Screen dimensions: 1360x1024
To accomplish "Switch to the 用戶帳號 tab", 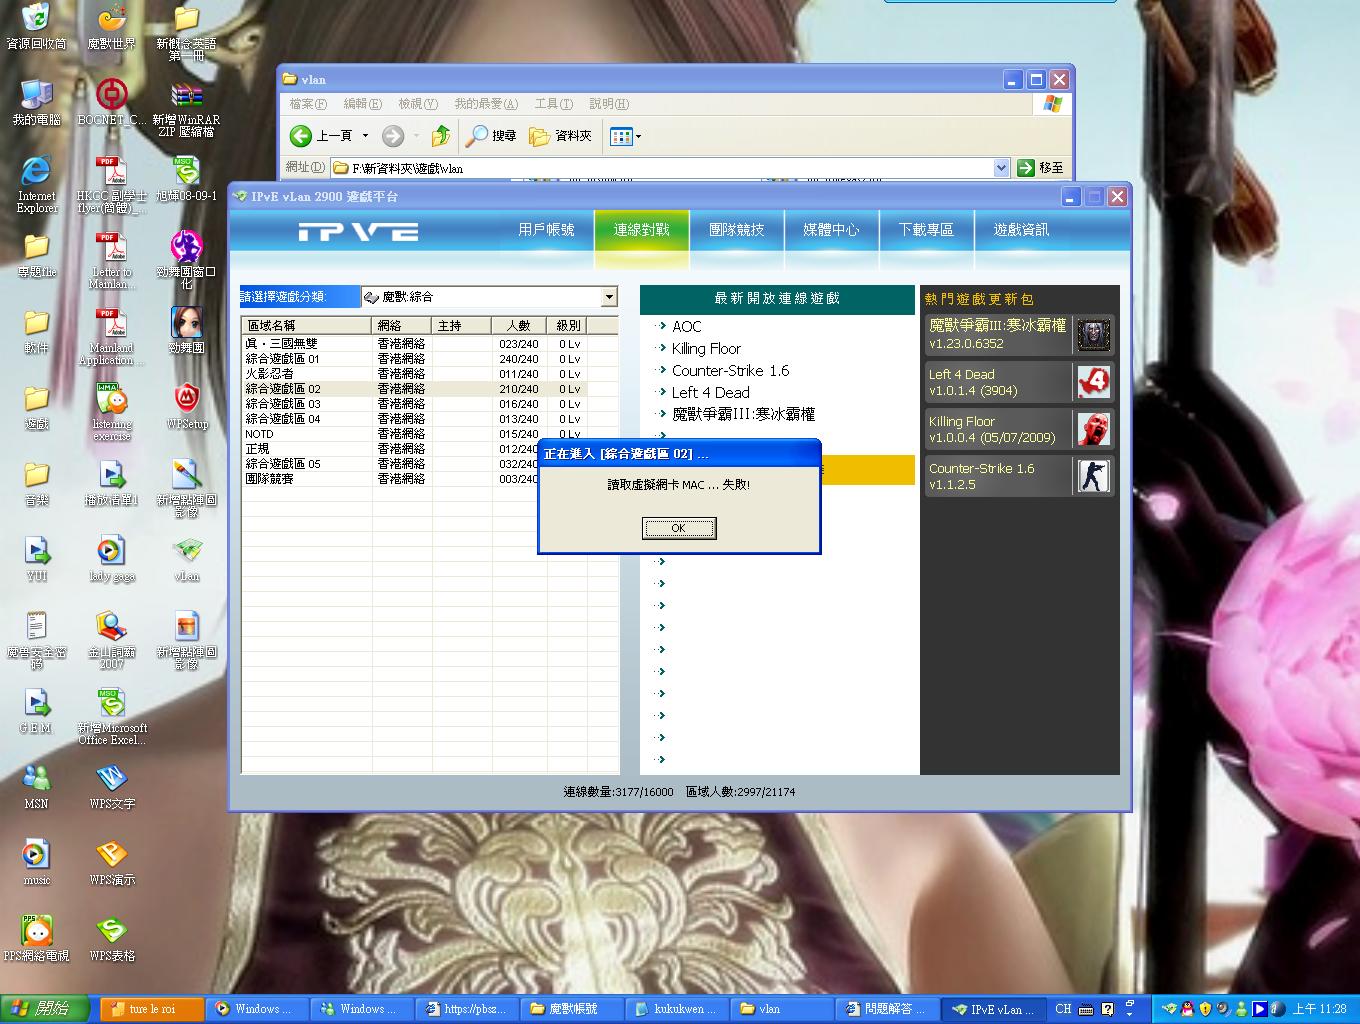I will pos(546,230).
